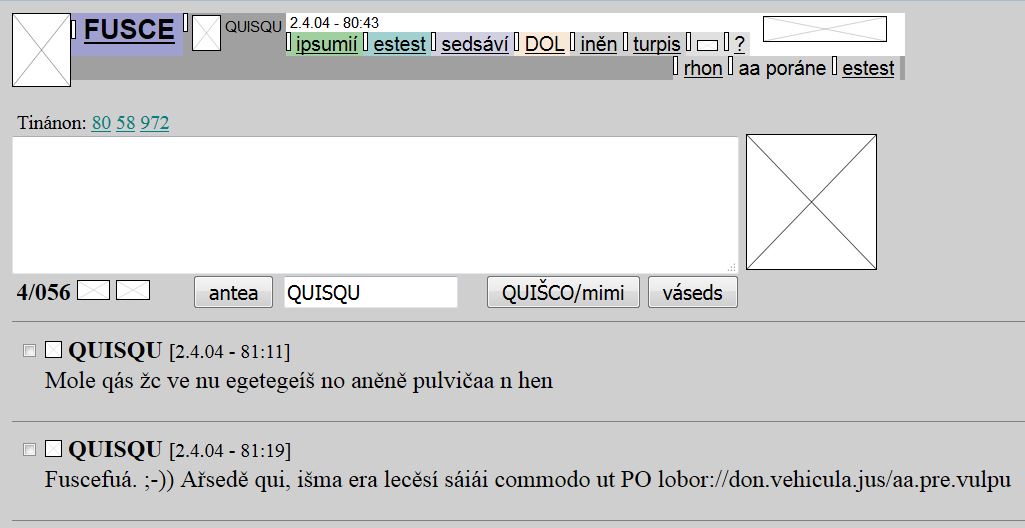
Task: Click the 4/056 counter text
Action: 43,292
